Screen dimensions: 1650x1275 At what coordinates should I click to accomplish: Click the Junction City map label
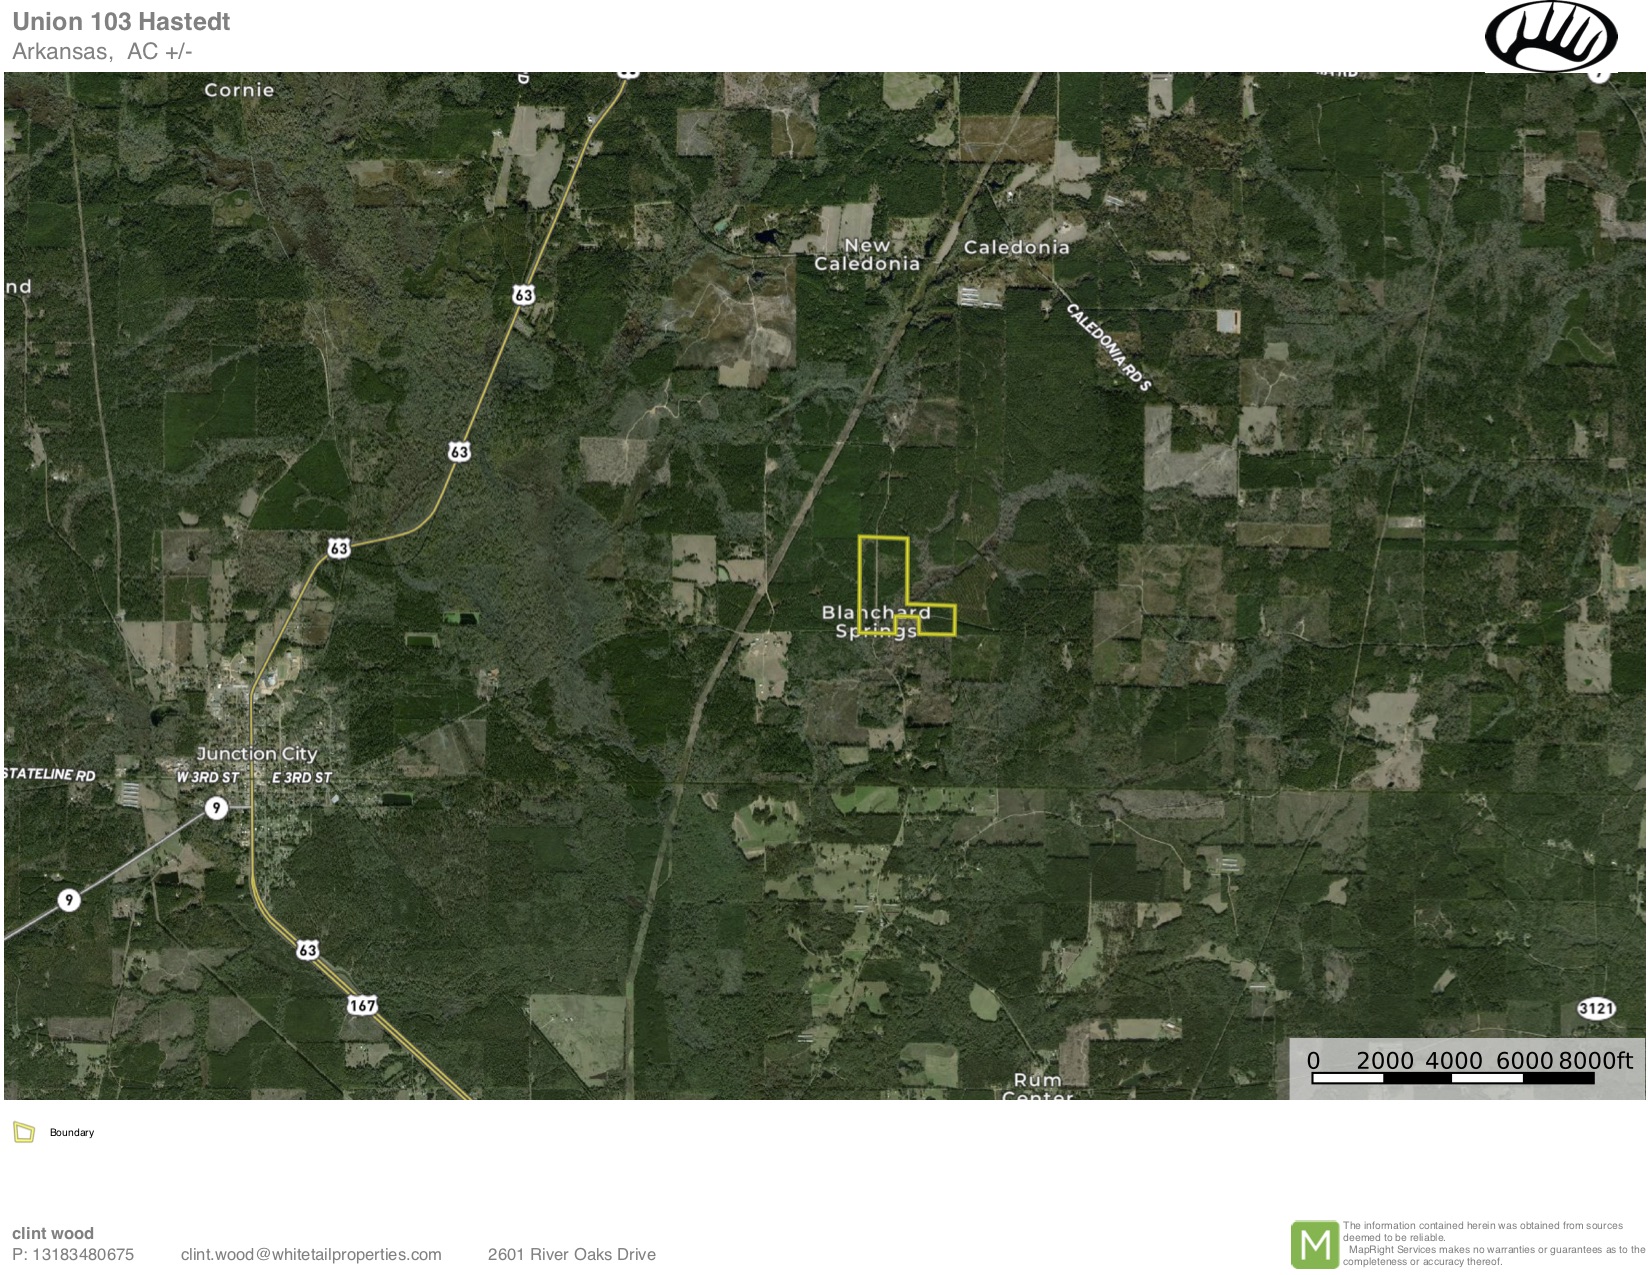pyautogui.click(x=257, y=753)
